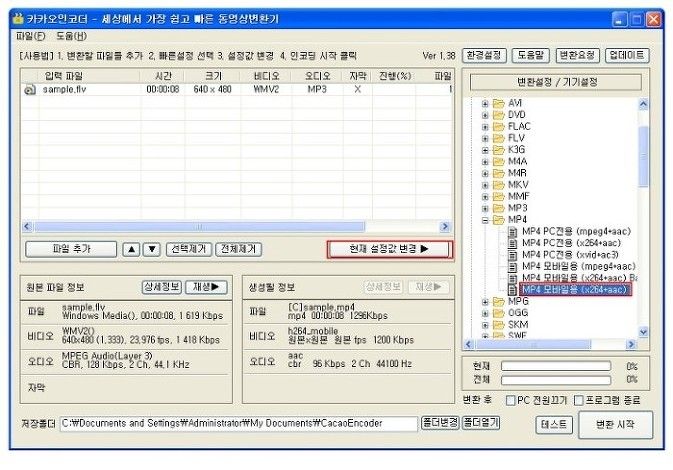Viewport: 673px width, 470px height.
Task: Click the OGG folder icon
Action: [498, 313]
